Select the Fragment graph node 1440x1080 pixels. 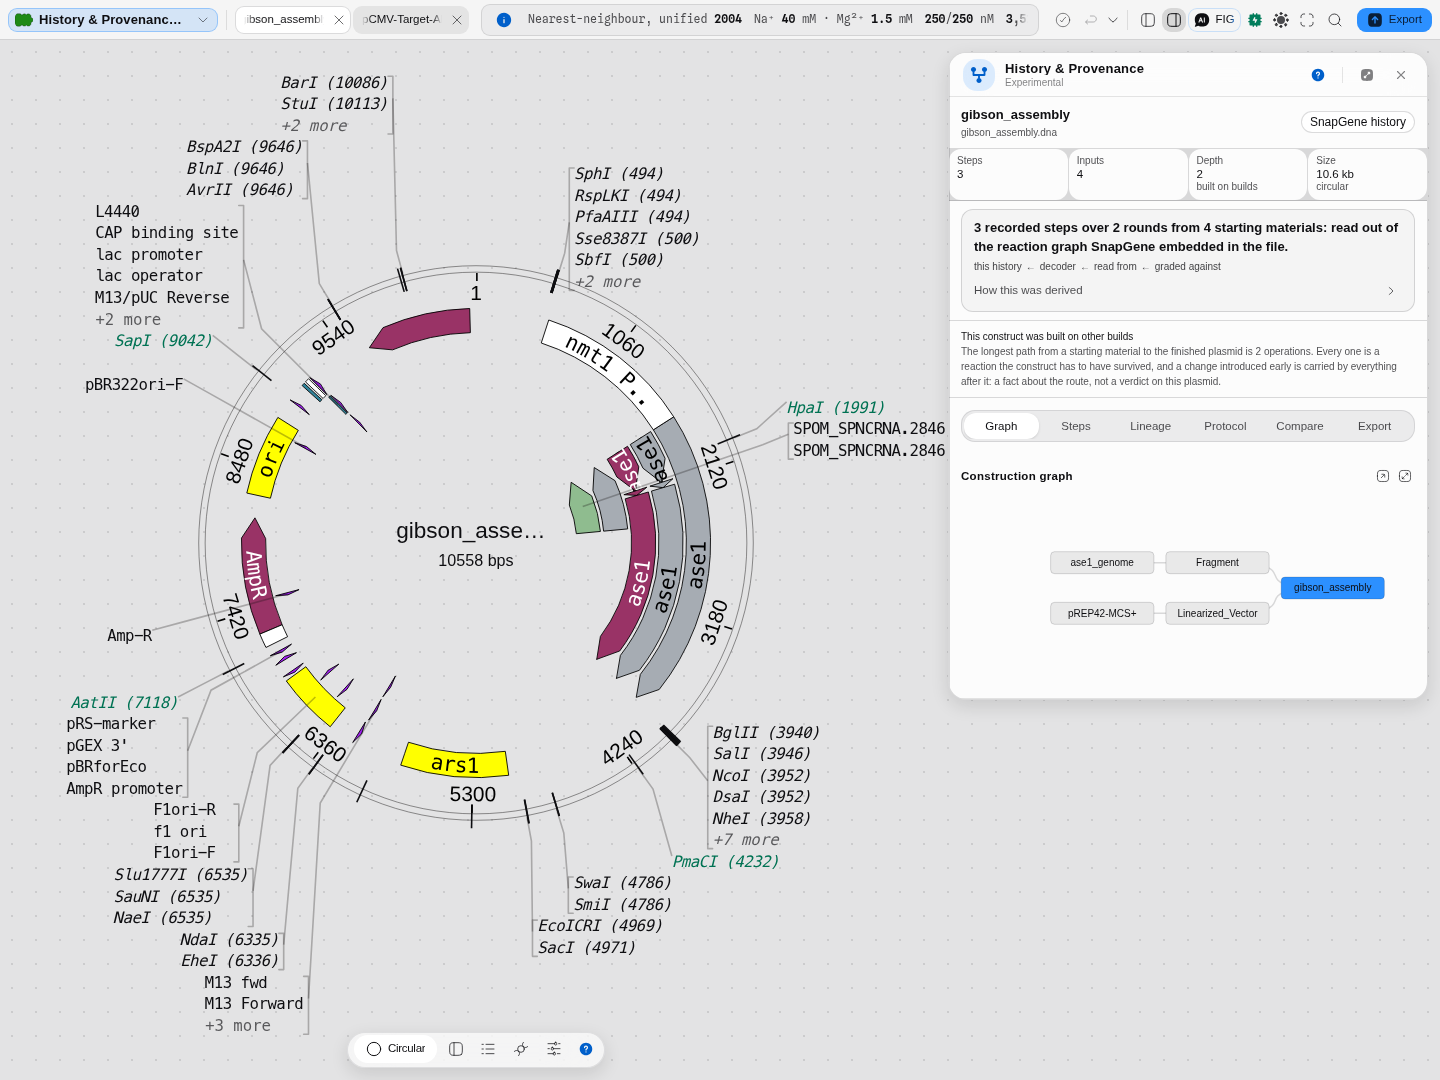[x=1217, y=563]
